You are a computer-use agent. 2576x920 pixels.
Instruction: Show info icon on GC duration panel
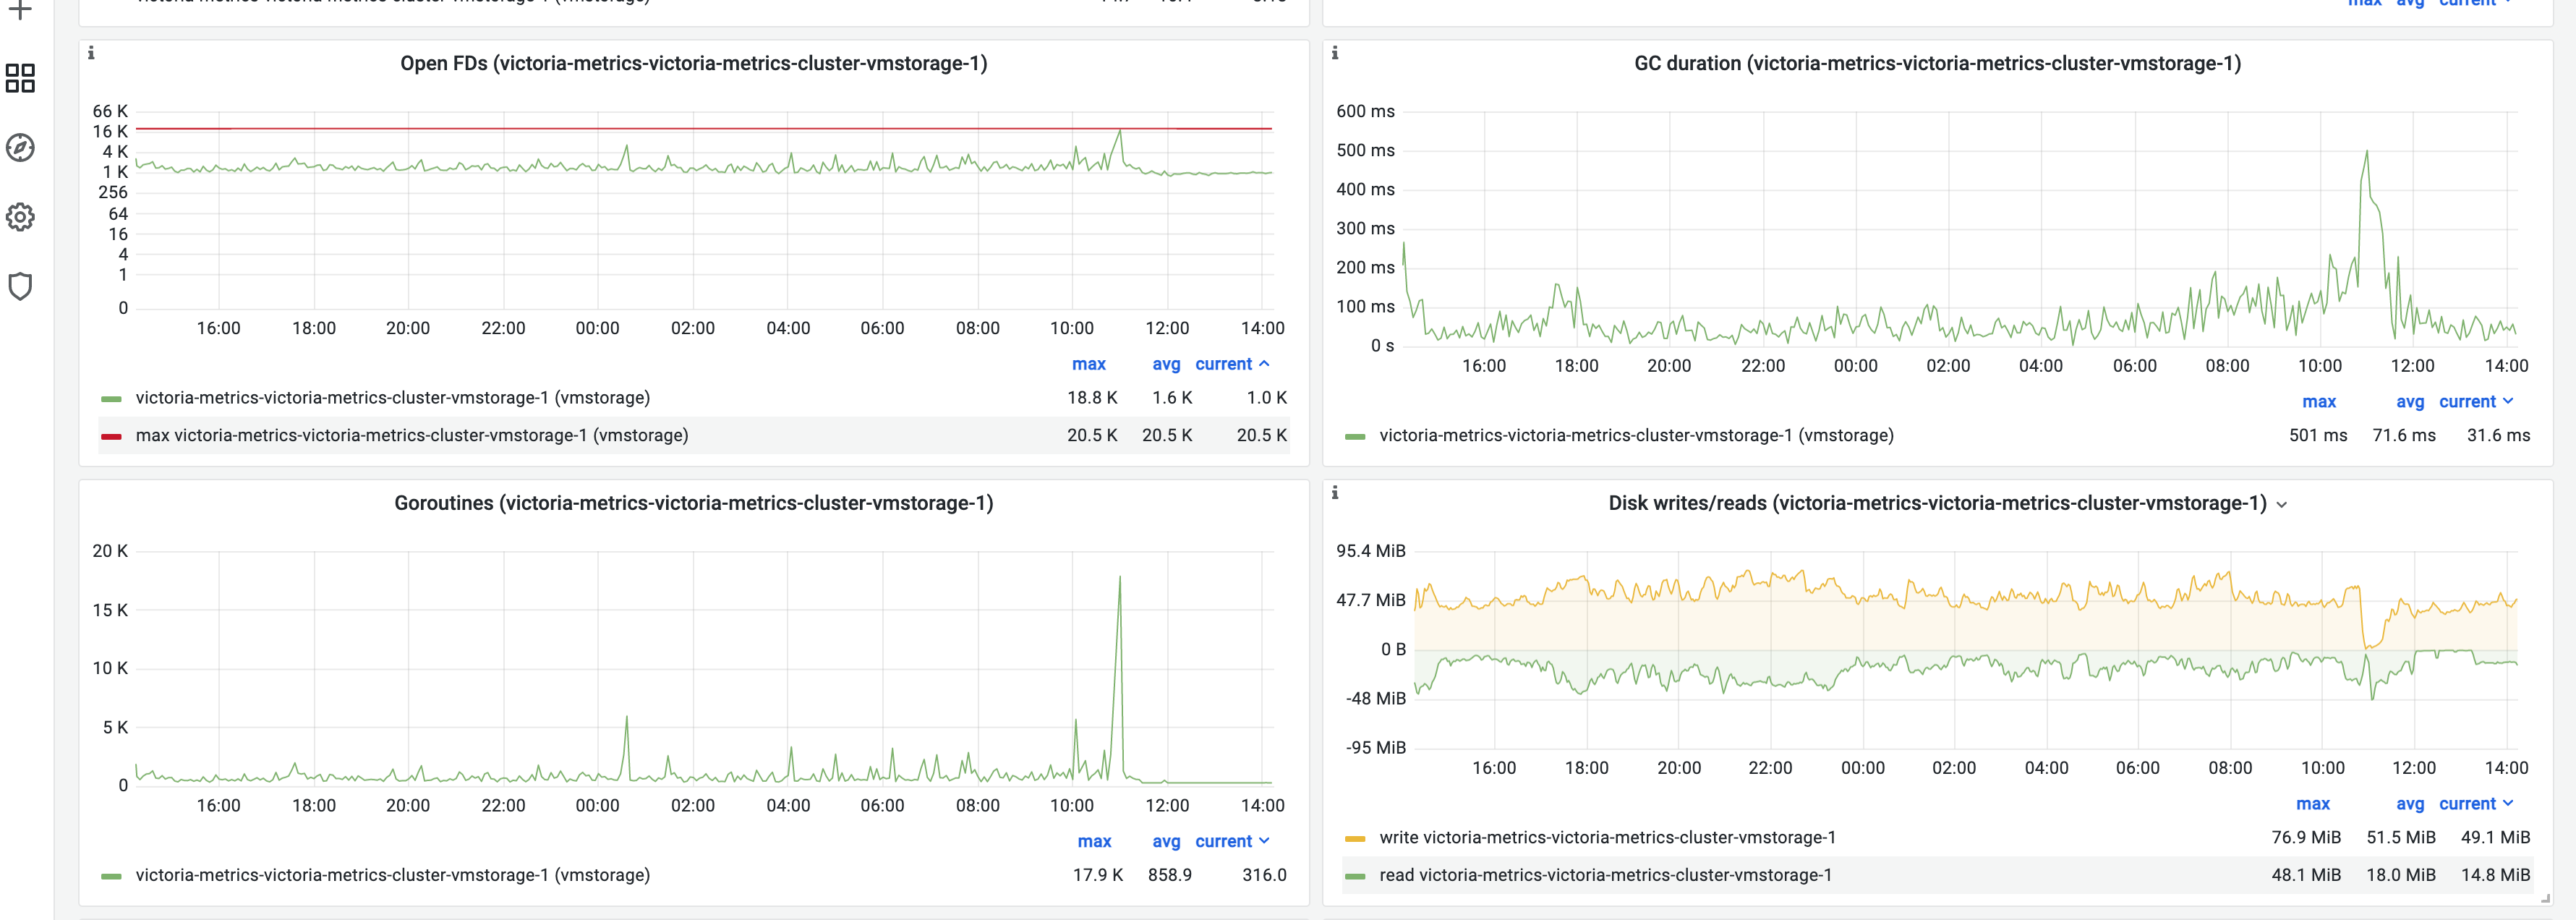click(x=1335, y=53)
